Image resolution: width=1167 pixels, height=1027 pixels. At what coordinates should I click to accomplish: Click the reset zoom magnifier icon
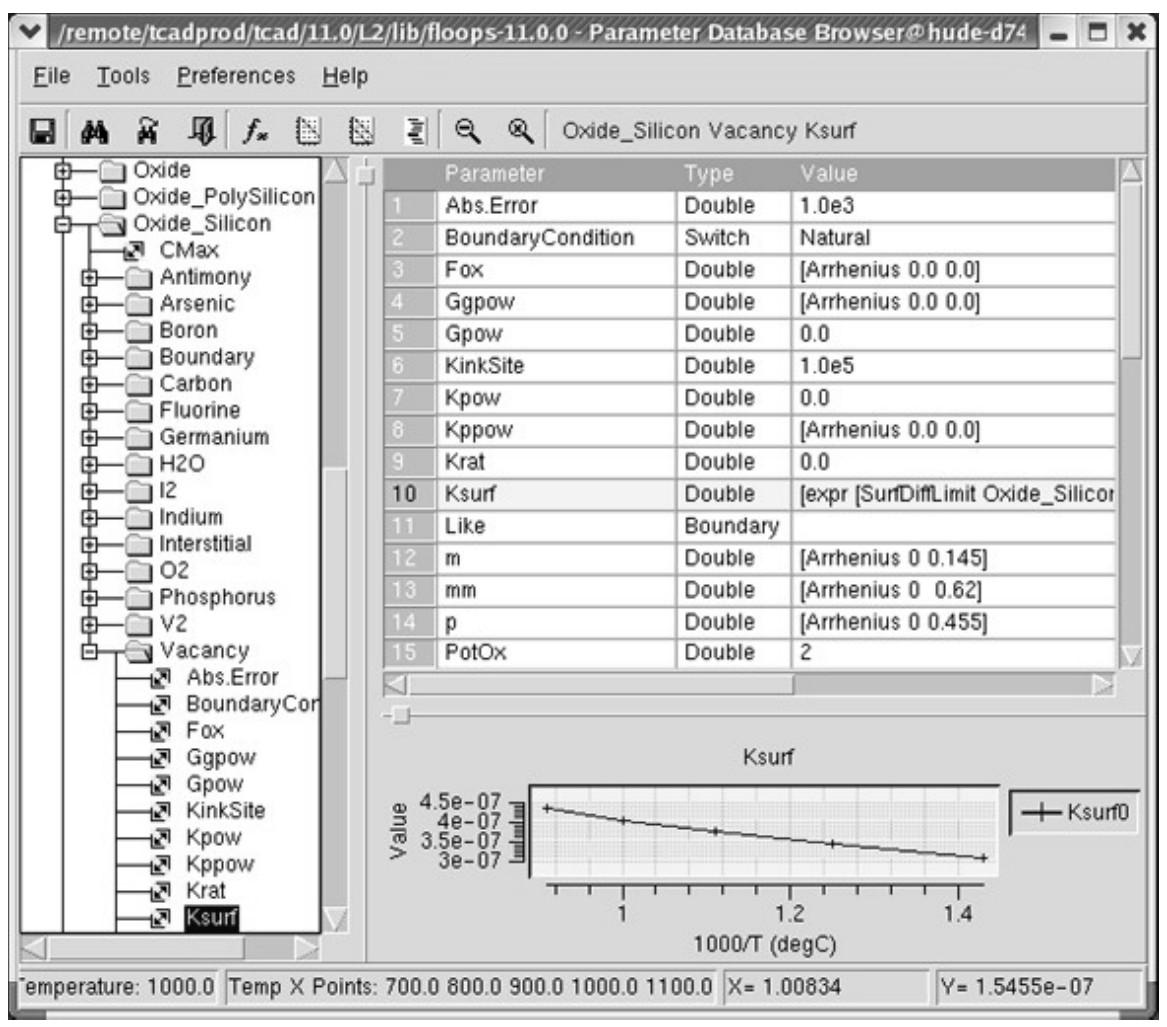520,131
